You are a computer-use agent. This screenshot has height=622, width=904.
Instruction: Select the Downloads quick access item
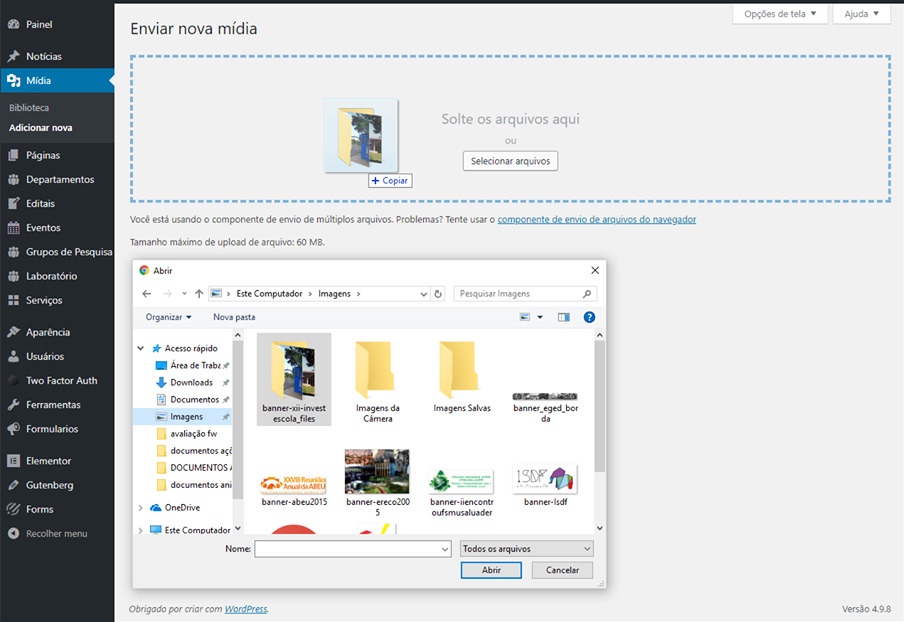[191, 382]
